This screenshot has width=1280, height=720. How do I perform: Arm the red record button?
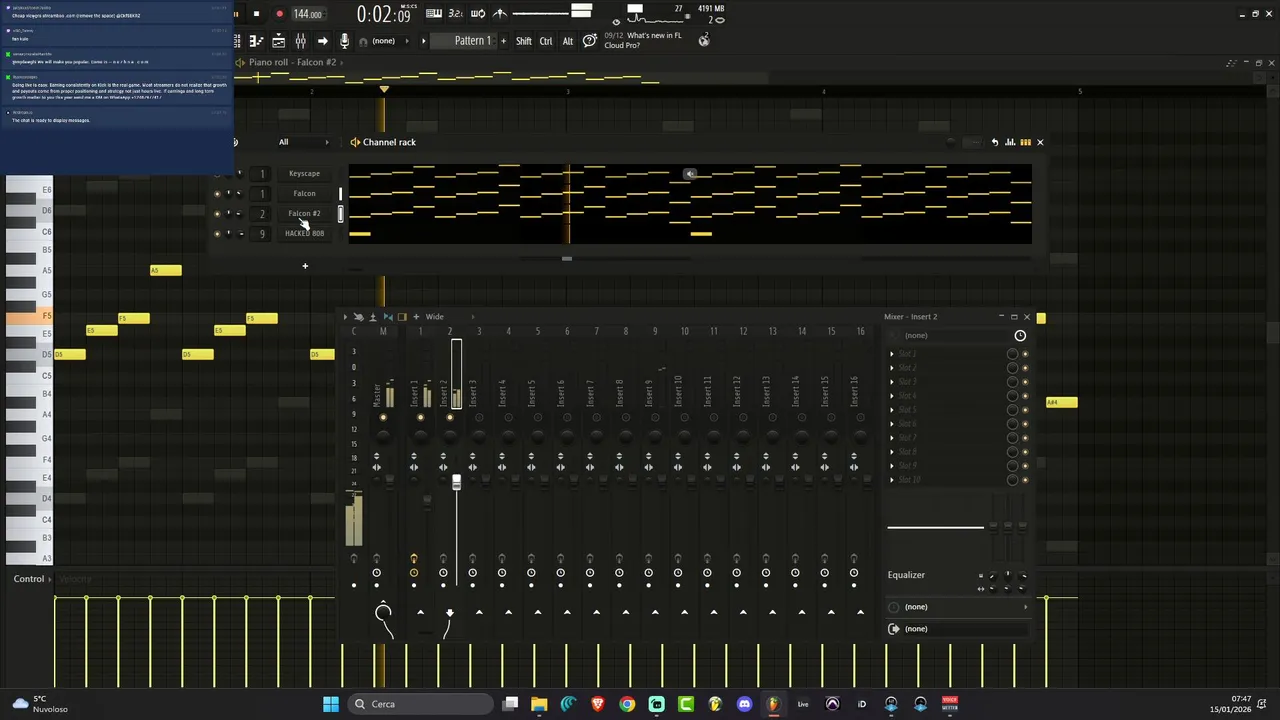279,14
